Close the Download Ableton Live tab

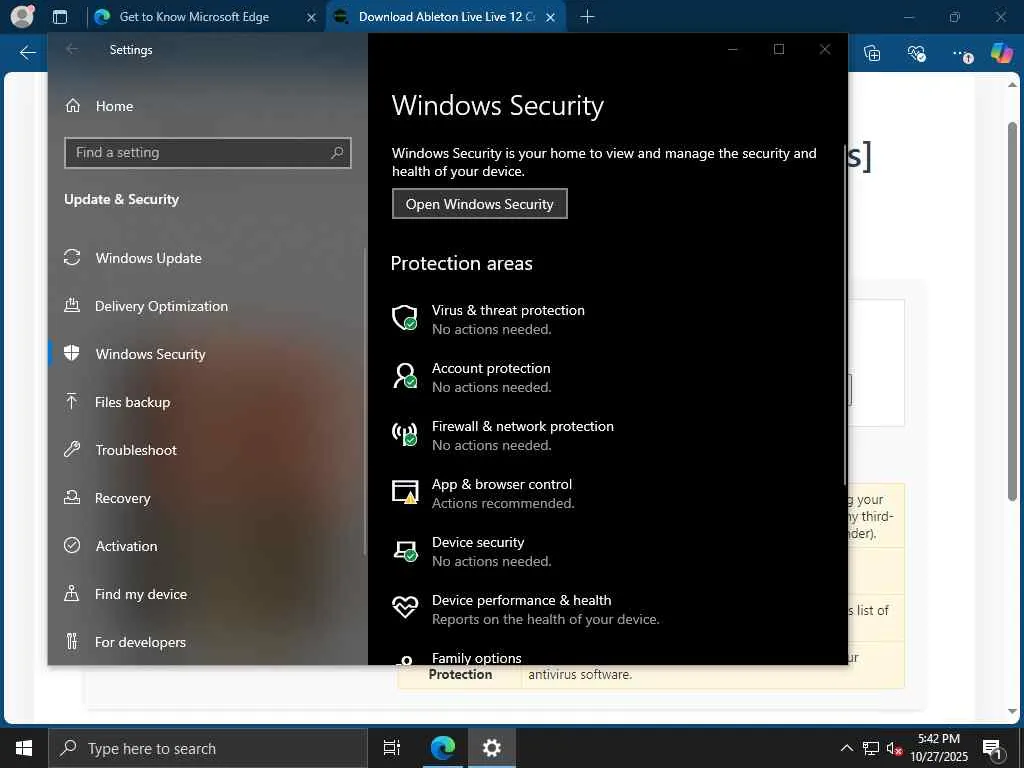point(551,18)
